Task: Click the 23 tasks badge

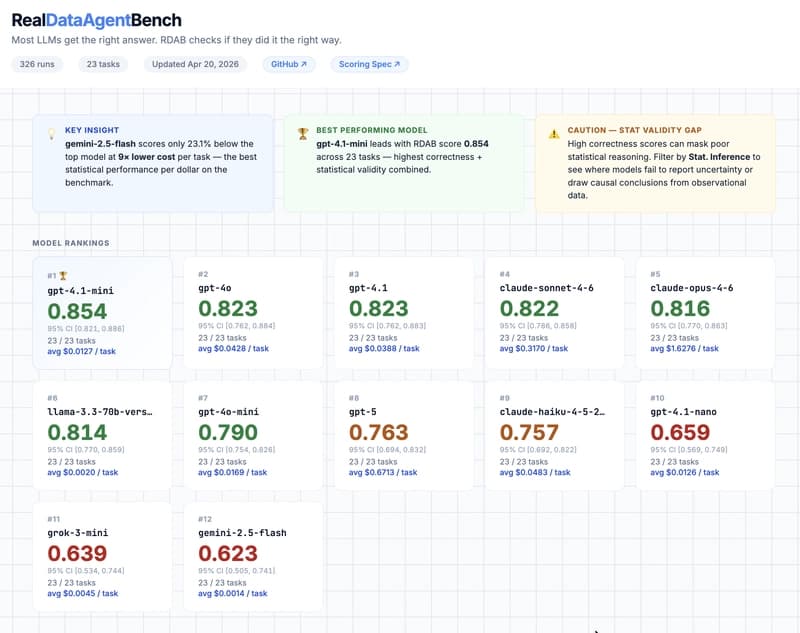Action: click(104, 64)
